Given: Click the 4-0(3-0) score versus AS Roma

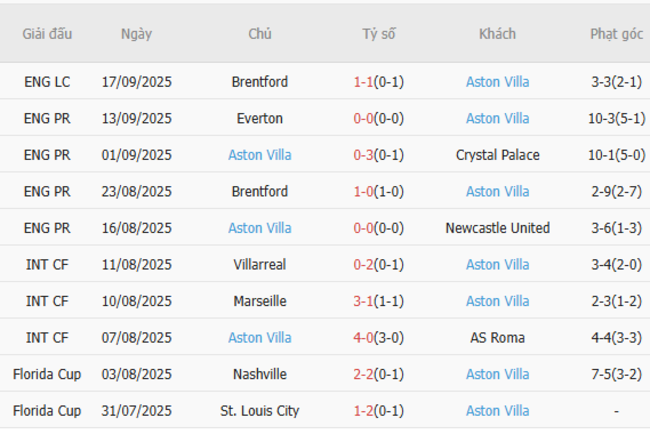Looking at the screenshot, I should (379, 337).
